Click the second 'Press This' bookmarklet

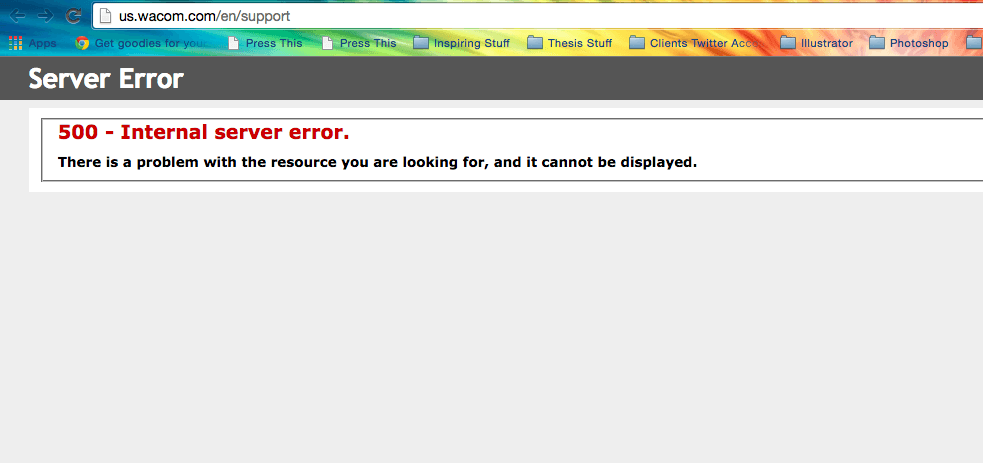[x=359, y=43]
